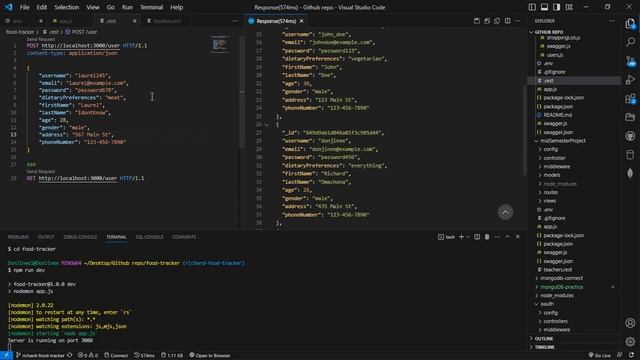Collapse the GITHUB REPO section
The width and height of the screenshot is (640, 360).
(x=532, y=32)
